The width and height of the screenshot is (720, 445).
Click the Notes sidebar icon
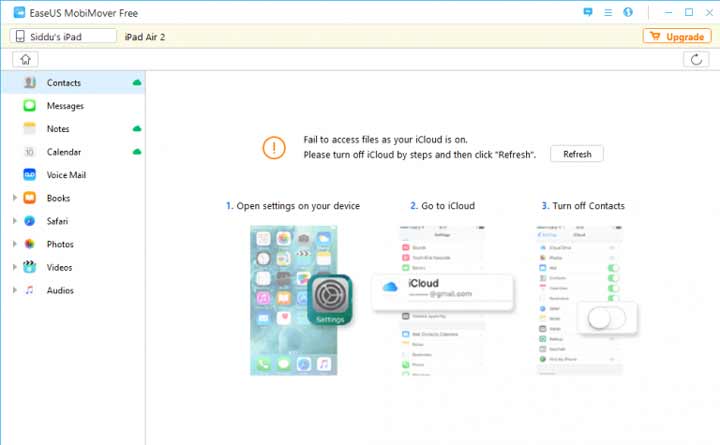click(x=29, y=129)
